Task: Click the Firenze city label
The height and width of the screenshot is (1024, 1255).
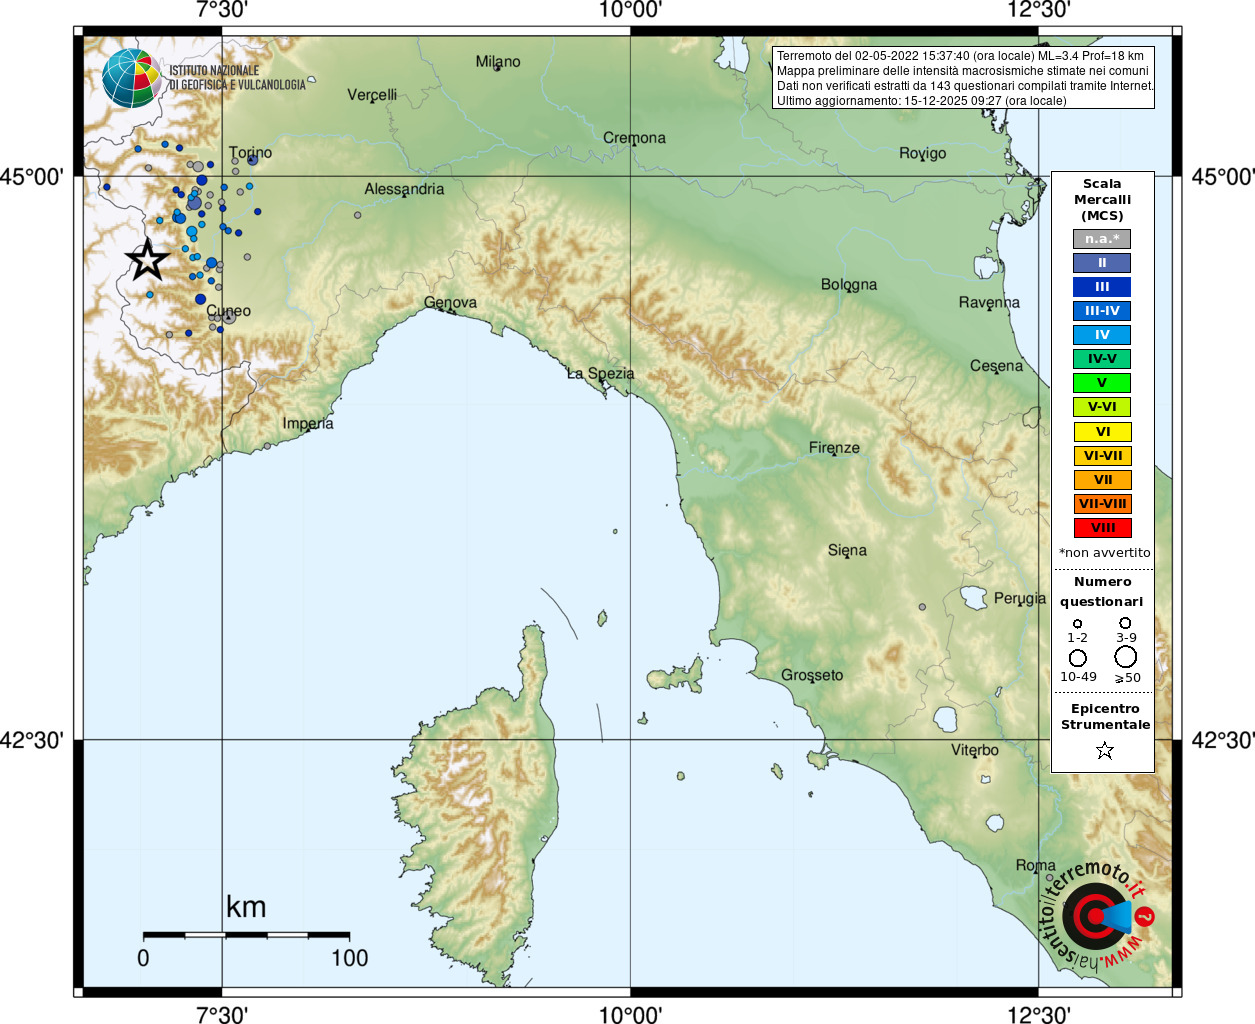Action: tap(834, 448)
